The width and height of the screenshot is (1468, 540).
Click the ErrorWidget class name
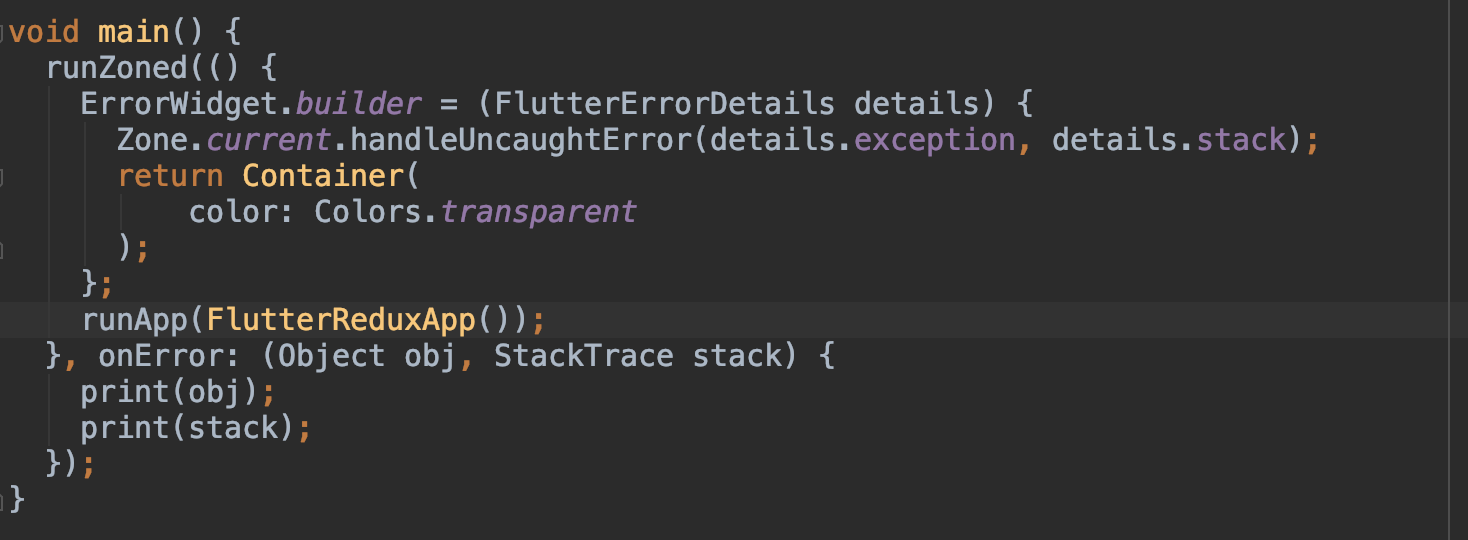pyautogui.click(x=180, y=103)
